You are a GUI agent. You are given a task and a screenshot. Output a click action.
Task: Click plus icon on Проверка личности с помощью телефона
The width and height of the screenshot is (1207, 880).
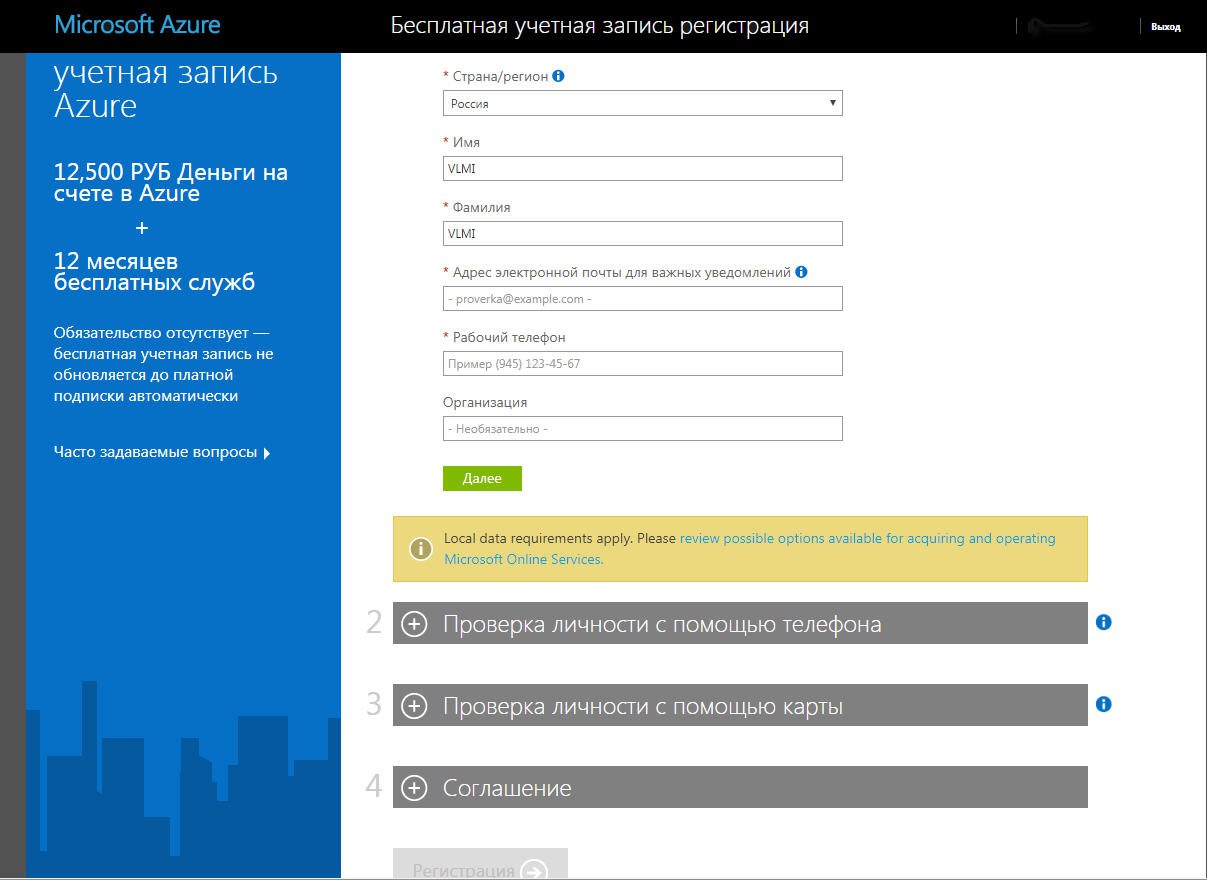coord(414,624)
